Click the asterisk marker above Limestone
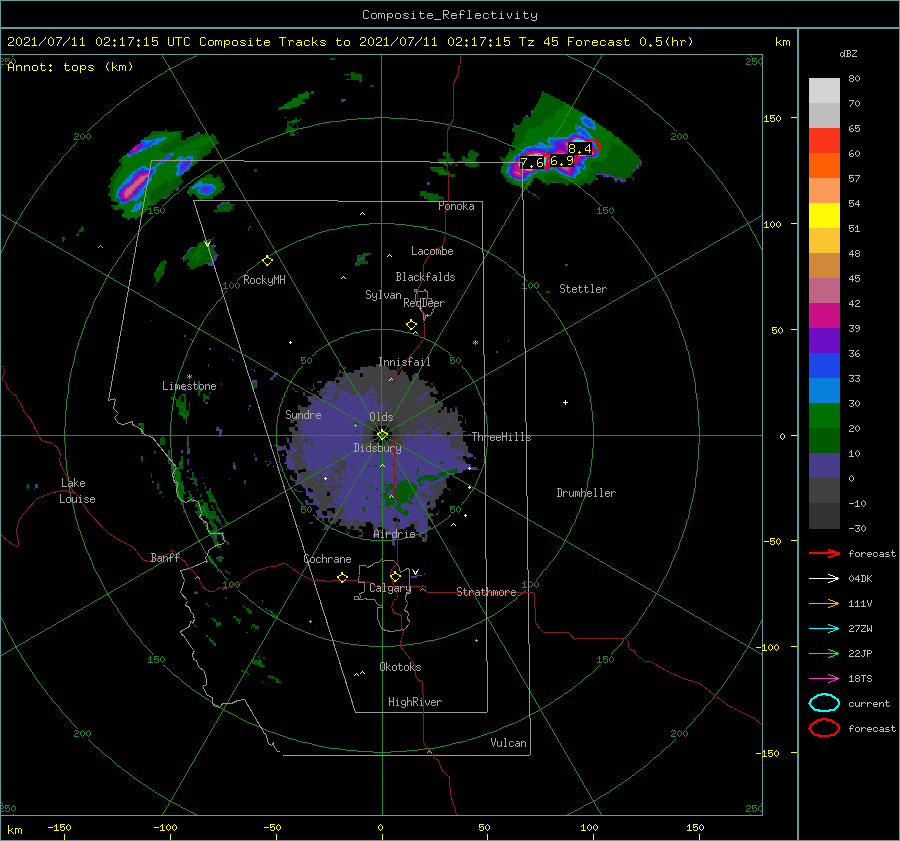This screenshot has height=841, width=900. [x=189, y=377]
